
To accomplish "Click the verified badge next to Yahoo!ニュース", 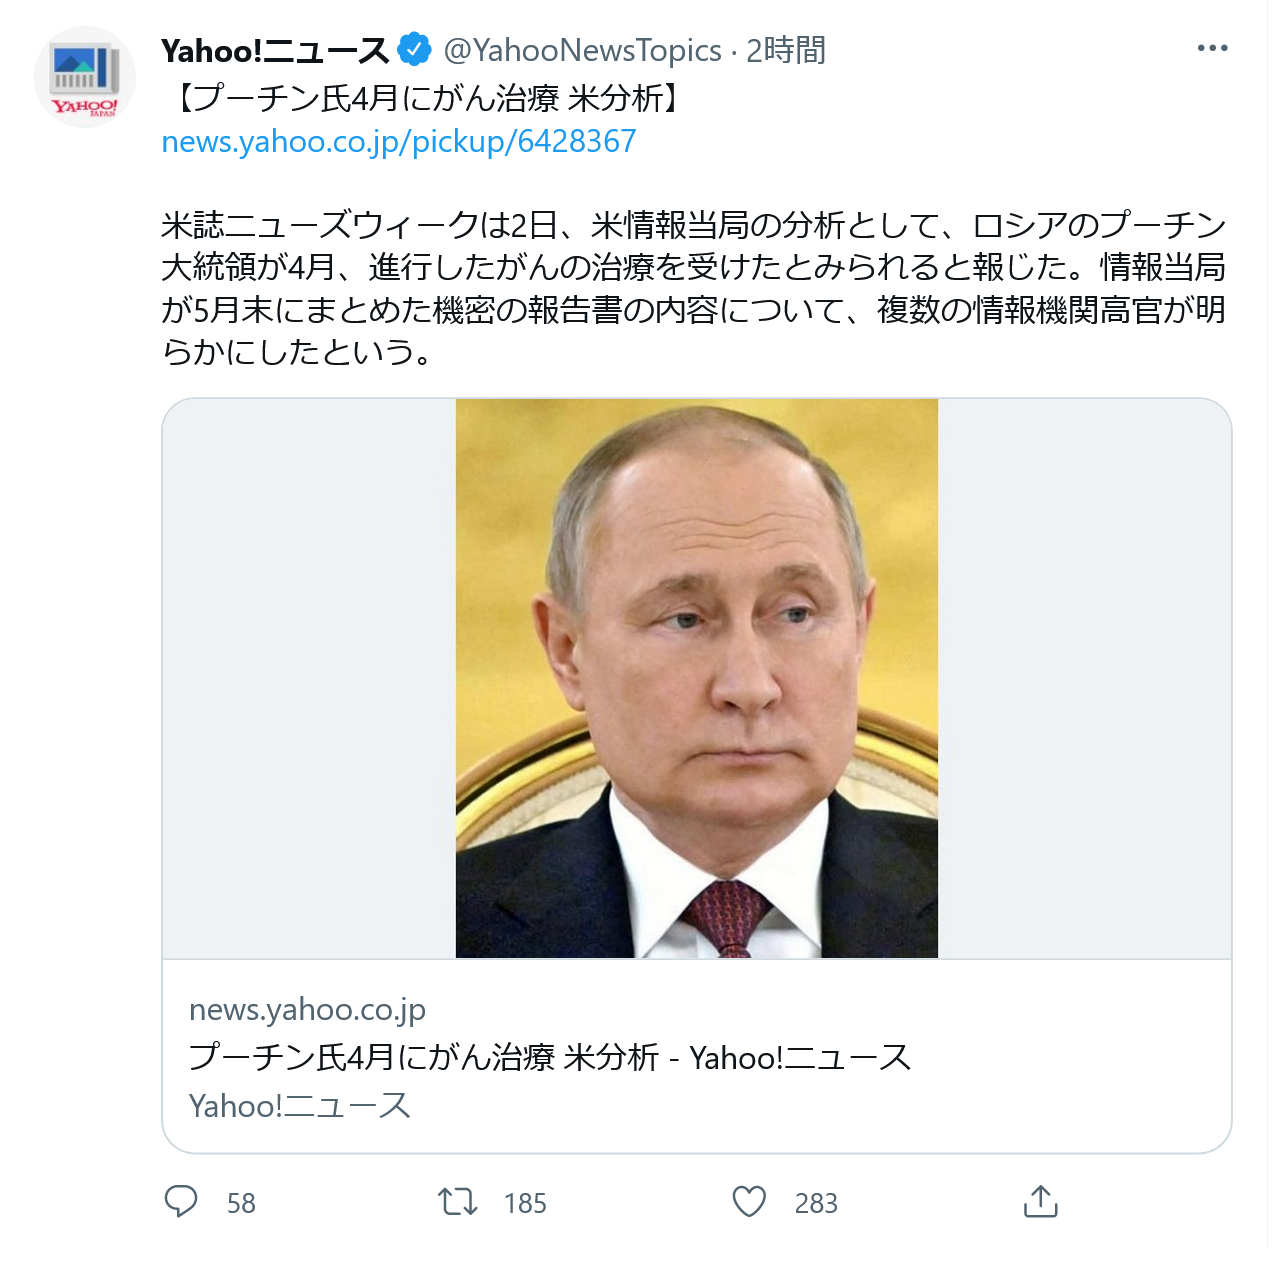I will point(412,47).
